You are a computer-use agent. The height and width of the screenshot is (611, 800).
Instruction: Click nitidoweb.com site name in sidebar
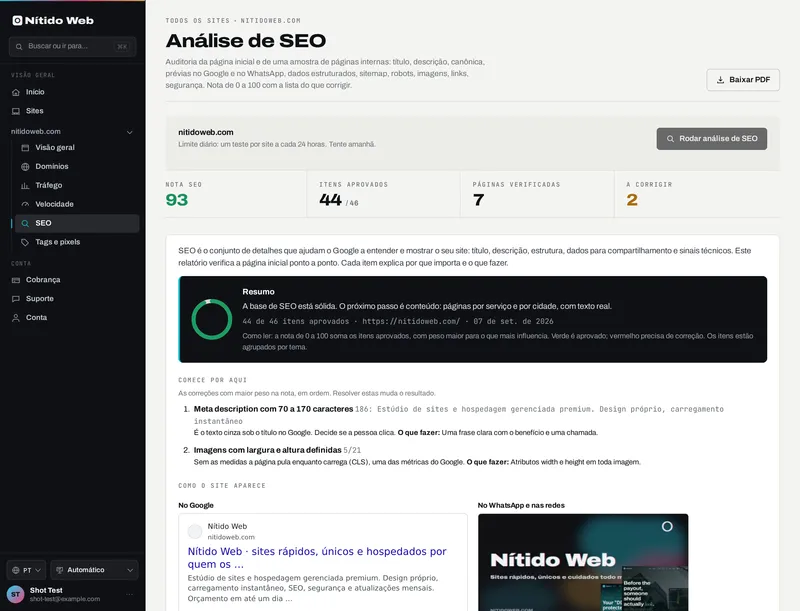[x=36, y=132]
